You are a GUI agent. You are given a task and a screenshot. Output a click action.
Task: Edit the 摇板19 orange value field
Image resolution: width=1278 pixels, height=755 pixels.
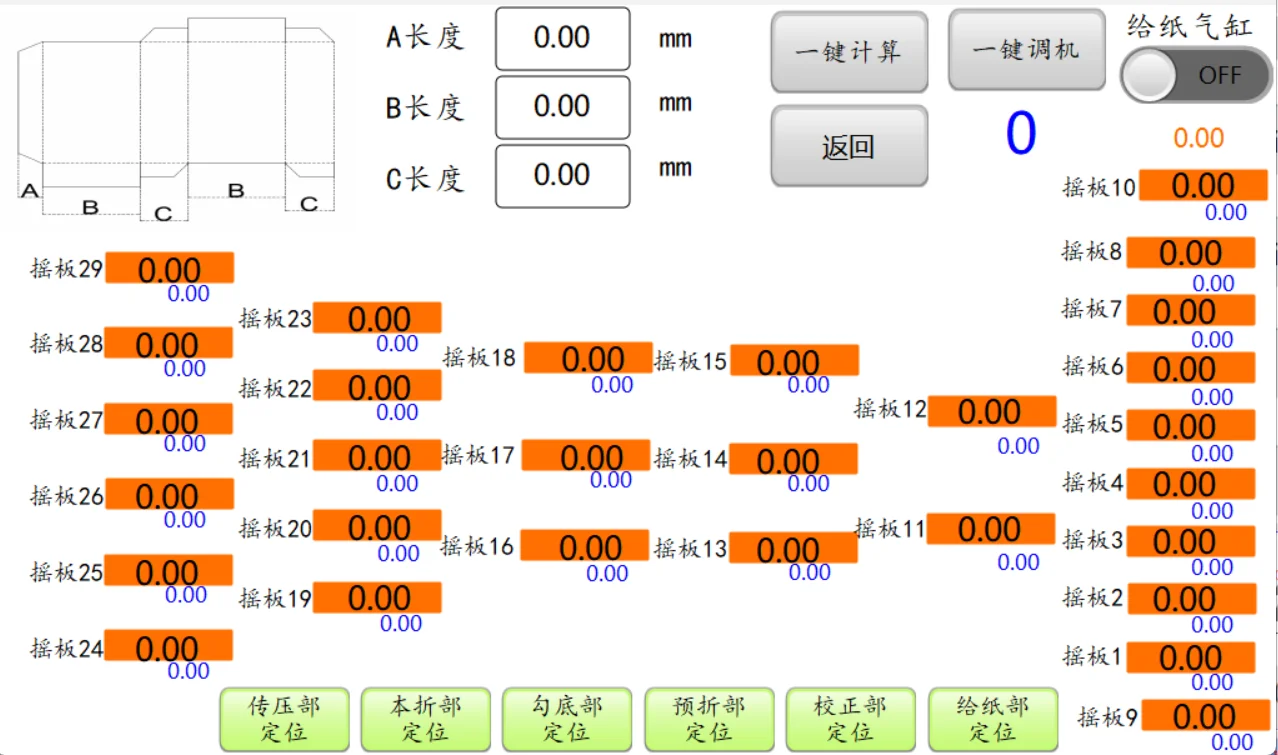[x=378, y=597]
